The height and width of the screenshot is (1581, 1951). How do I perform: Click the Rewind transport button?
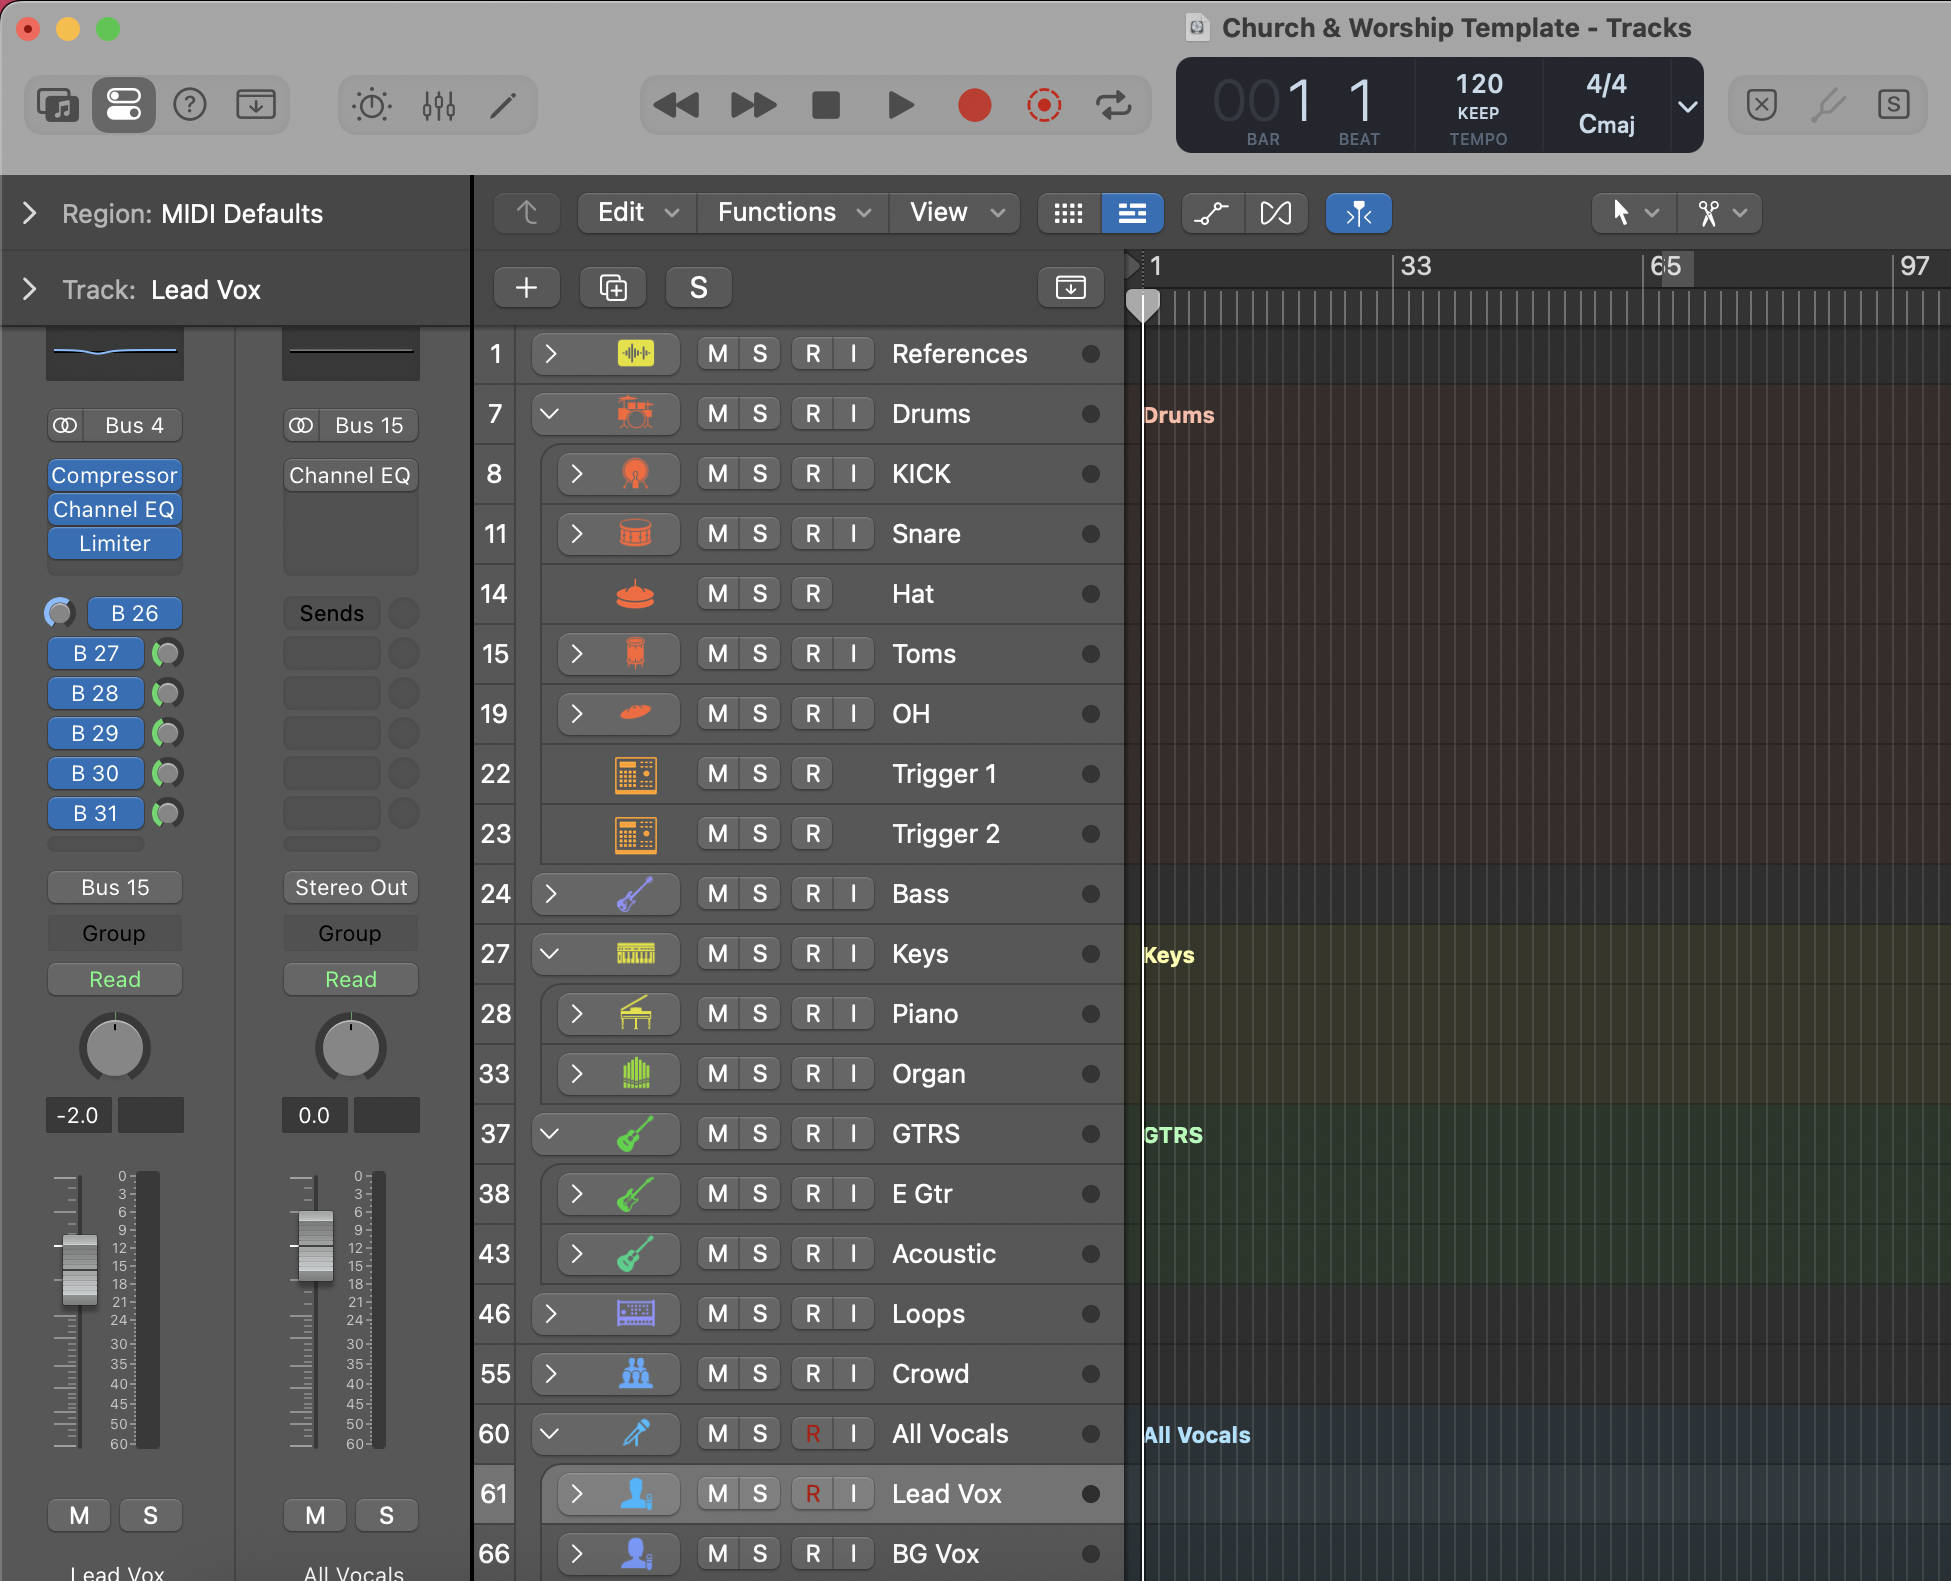(676, 105)
